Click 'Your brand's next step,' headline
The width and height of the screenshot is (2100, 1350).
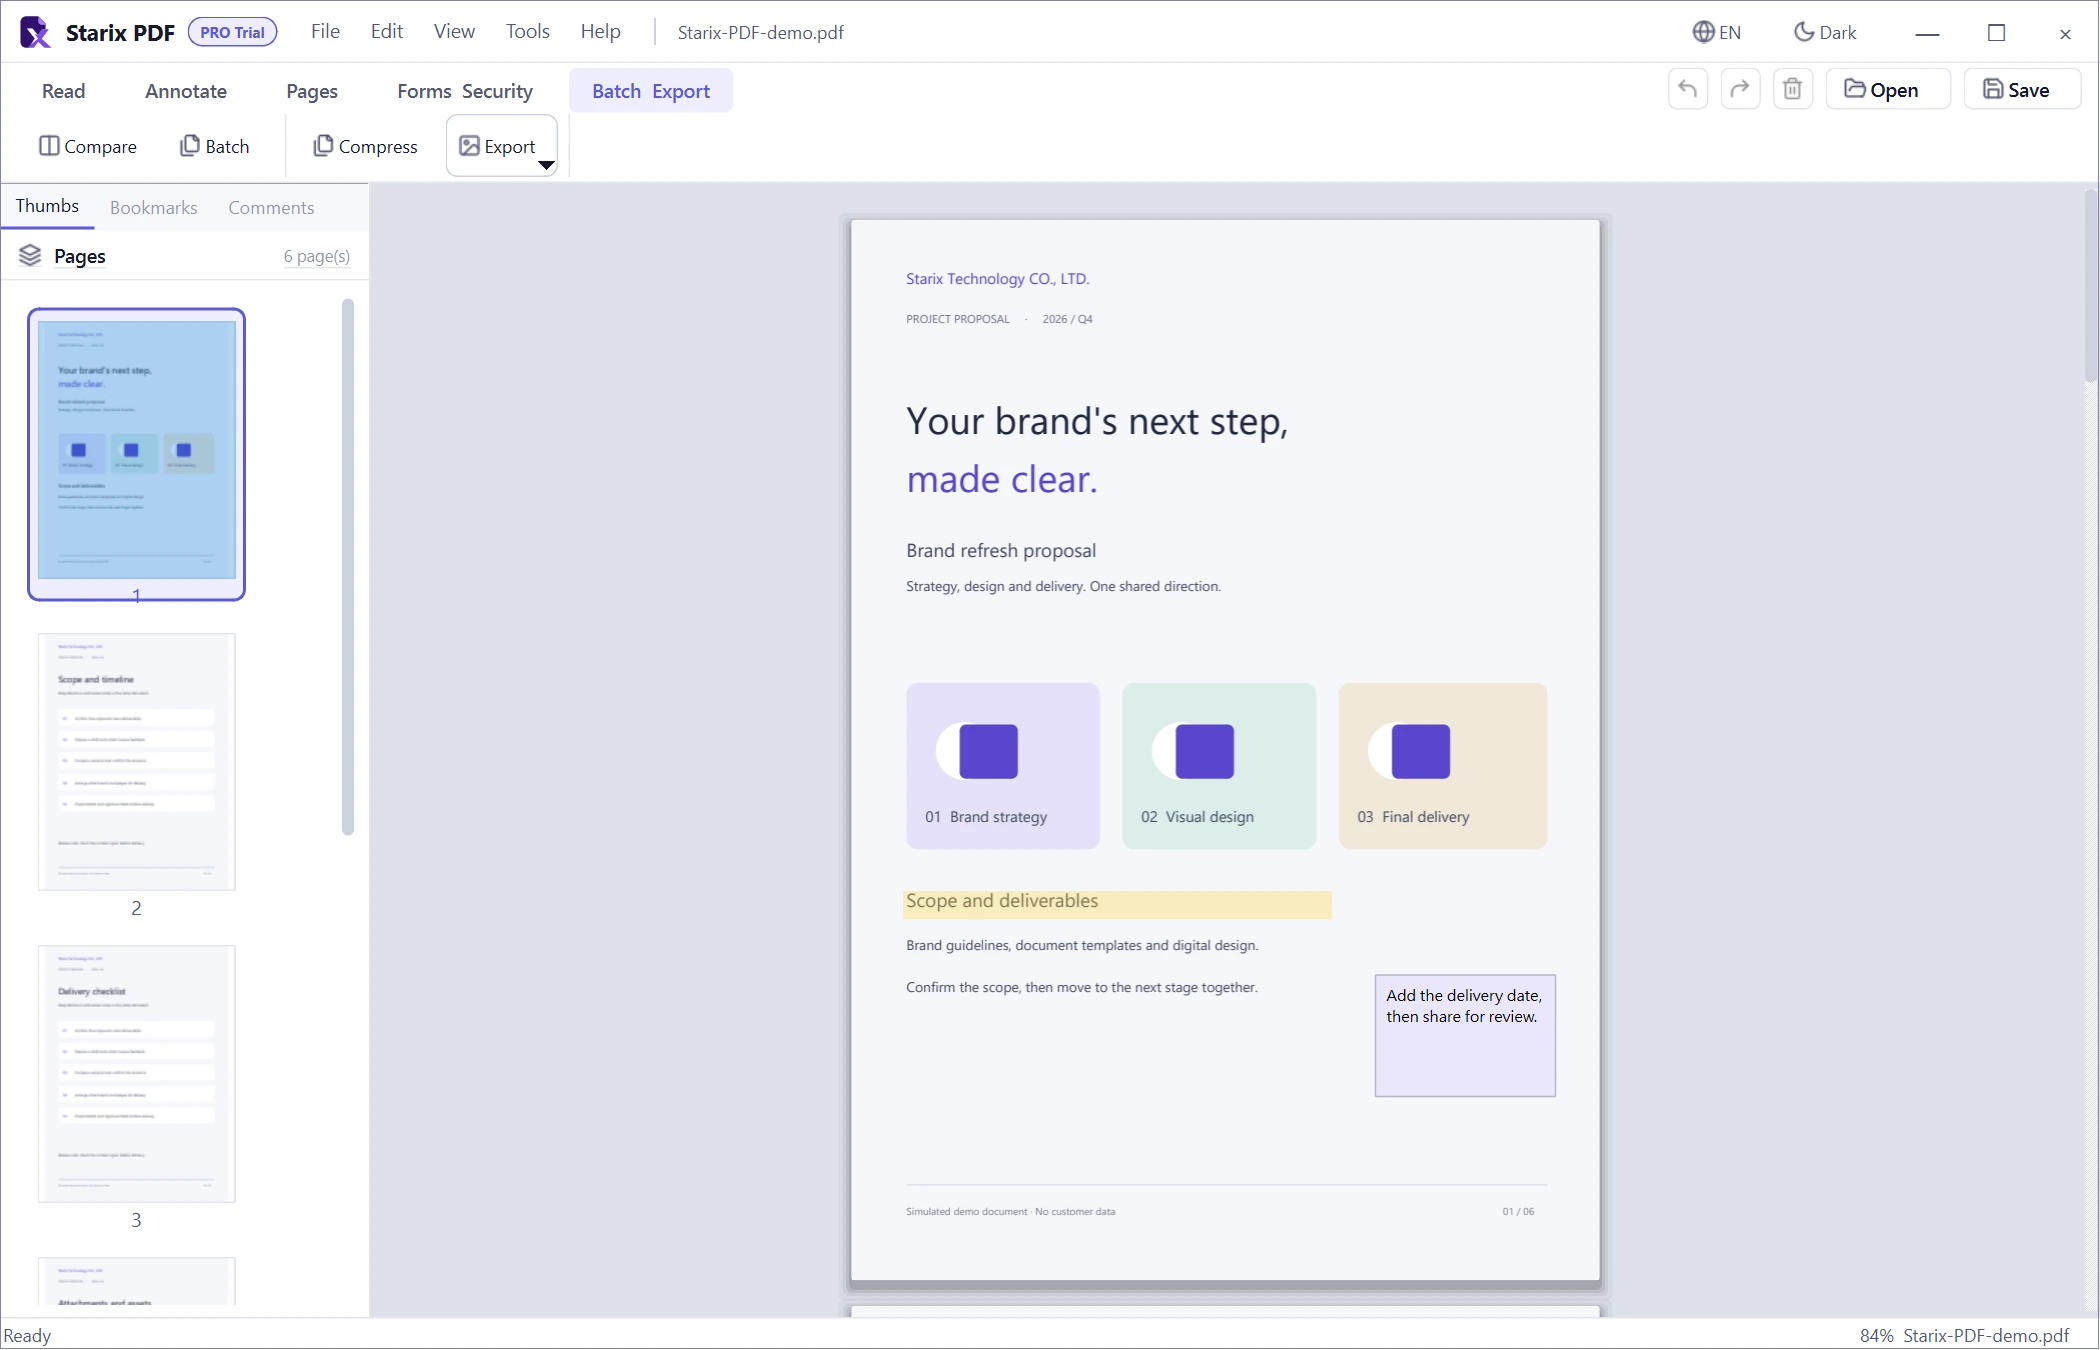point(1097,422)
